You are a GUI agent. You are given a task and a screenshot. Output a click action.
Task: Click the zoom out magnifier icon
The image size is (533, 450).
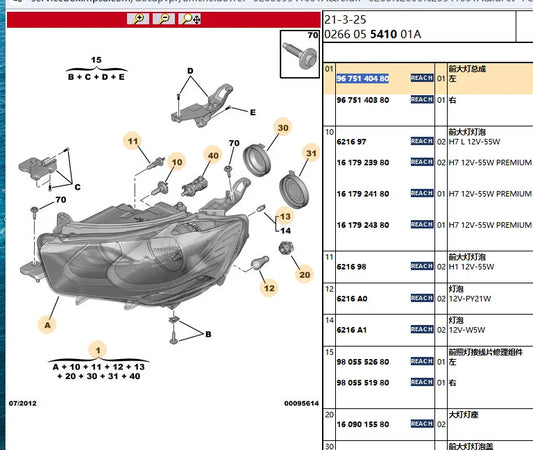164,19
